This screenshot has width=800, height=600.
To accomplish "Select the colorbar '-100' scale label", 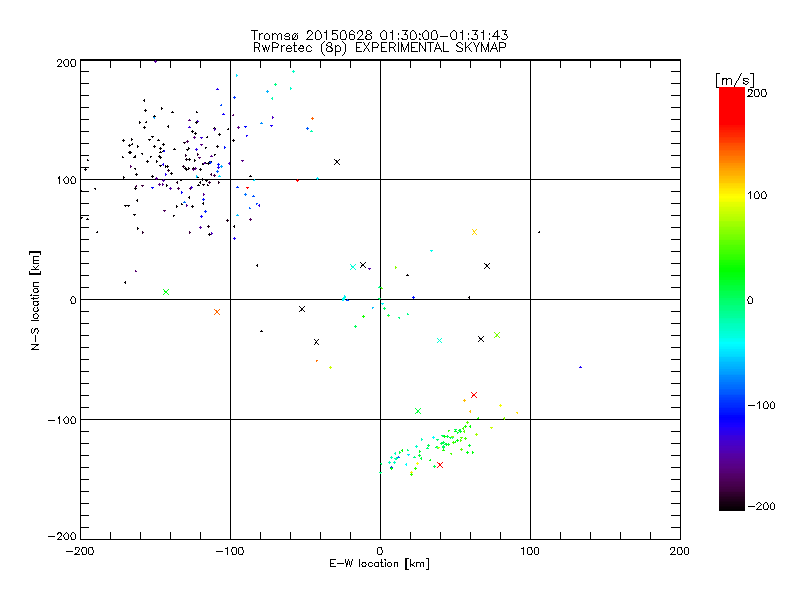I will click(761, 405).
